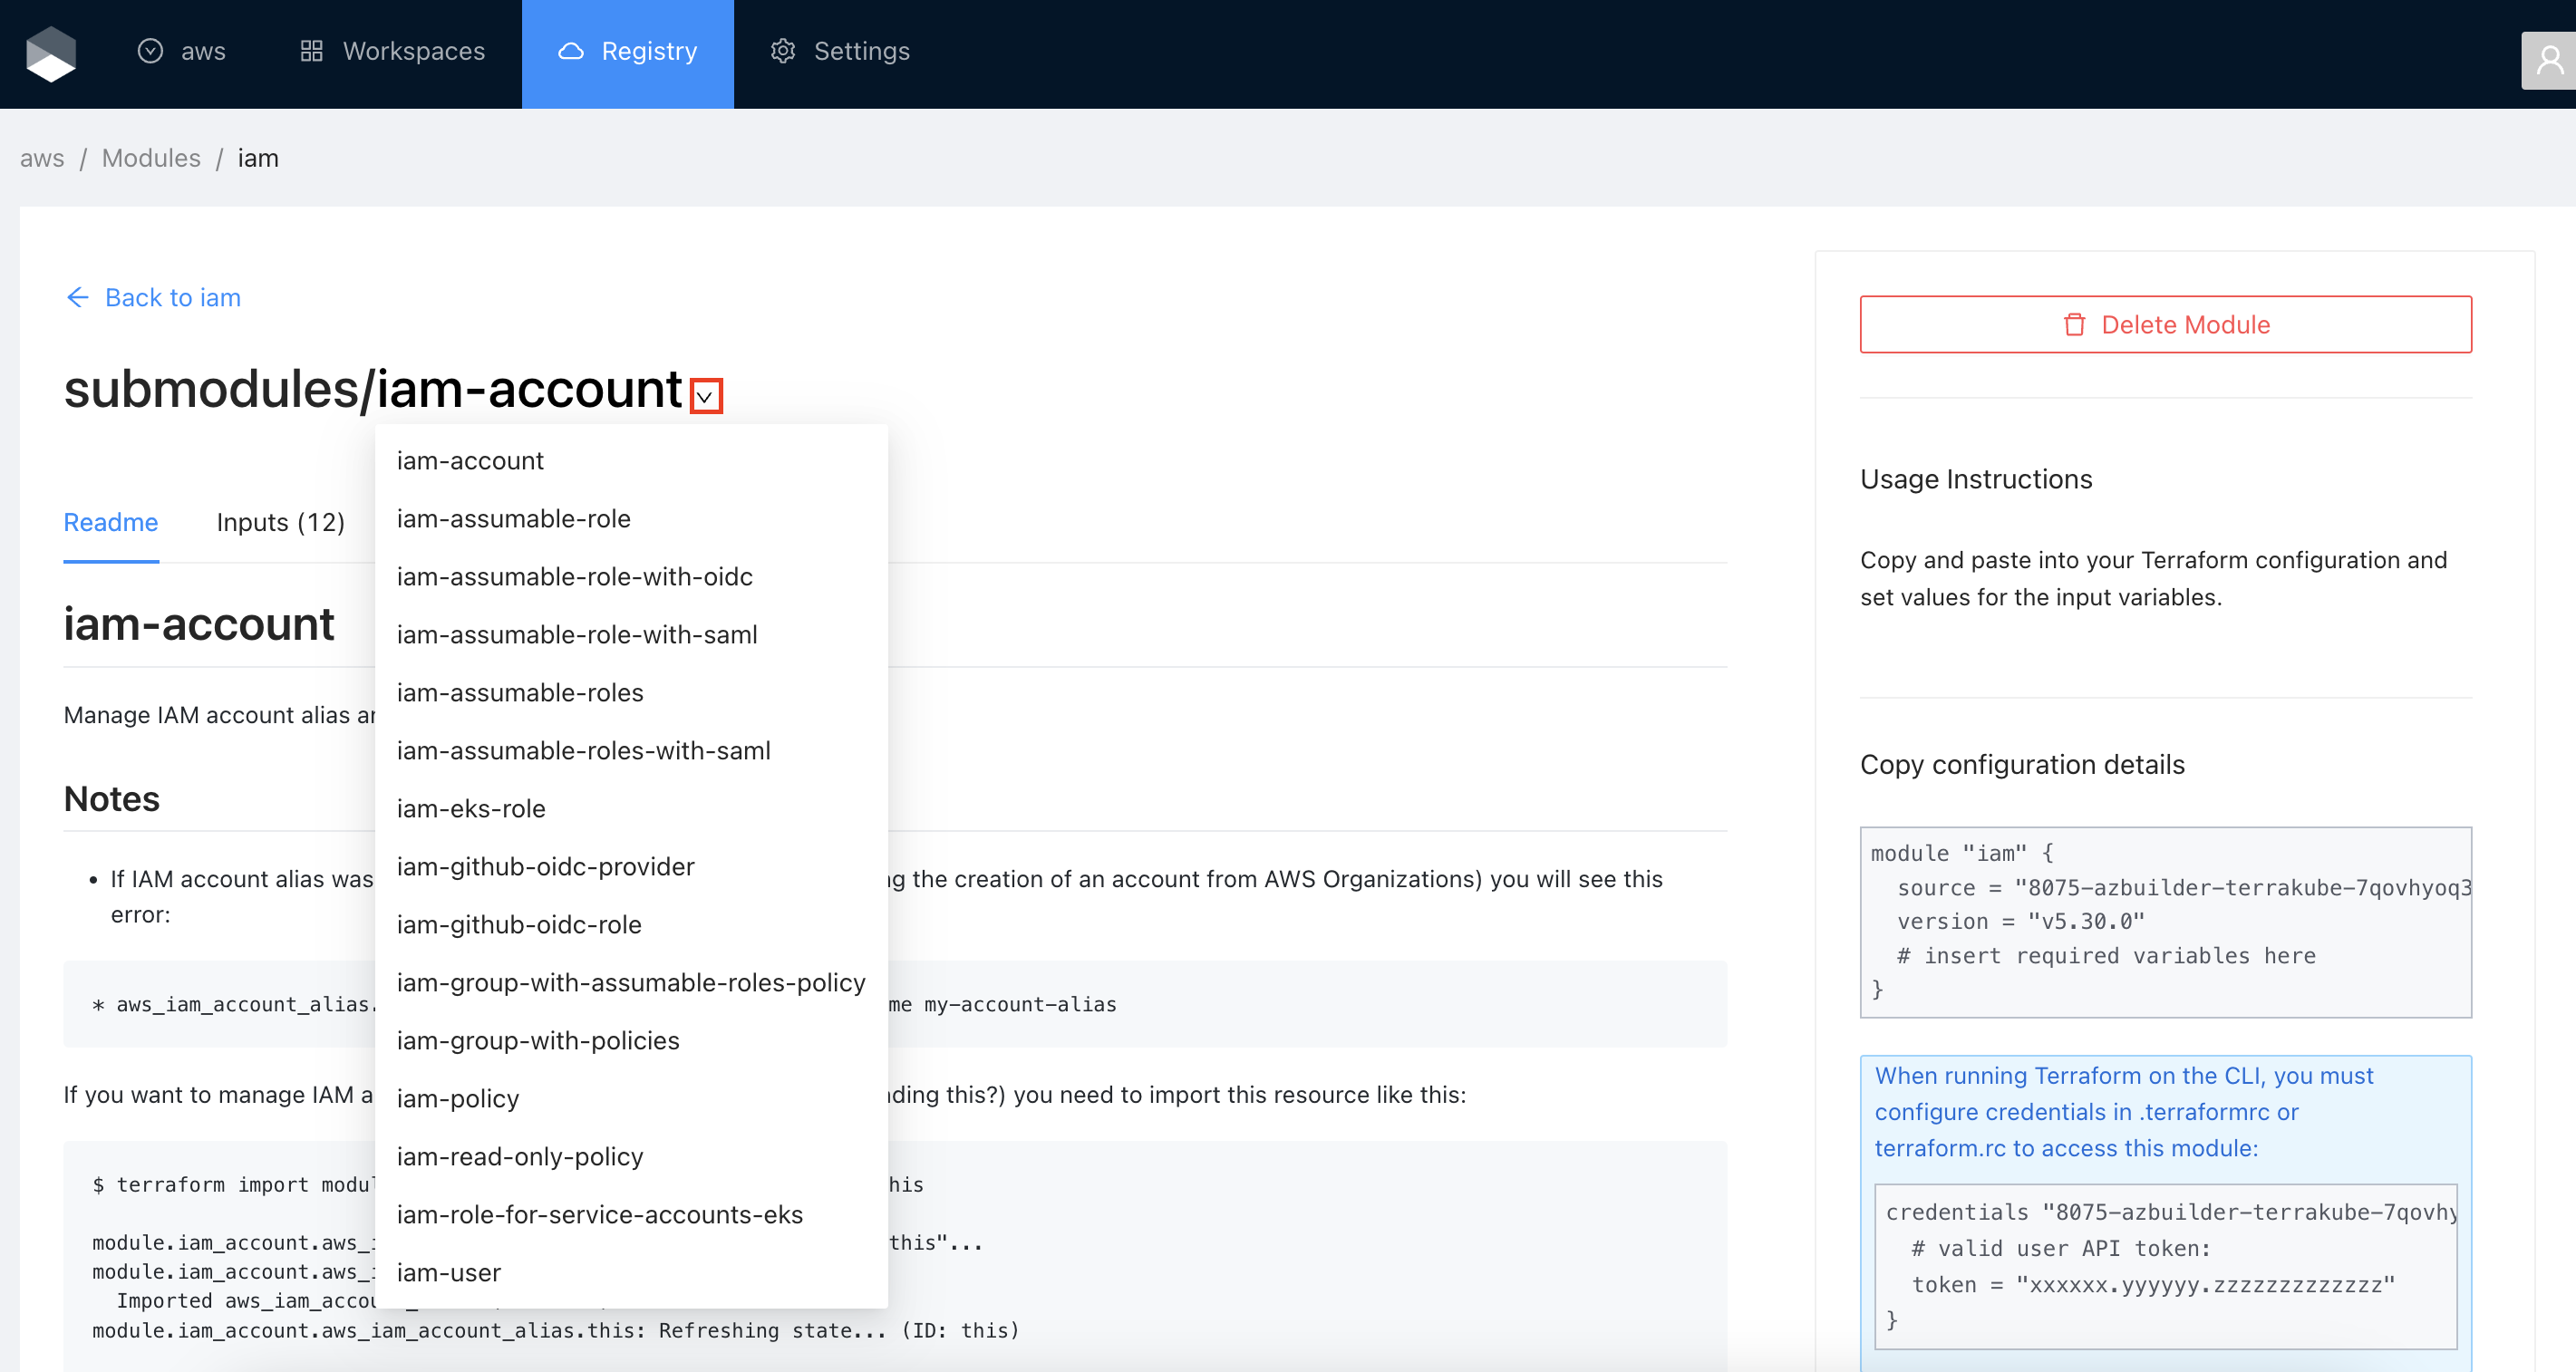The image size is (2576, 1372).
Task: Collapse the submodule dropdown chevron
Action: click(705, 396)
